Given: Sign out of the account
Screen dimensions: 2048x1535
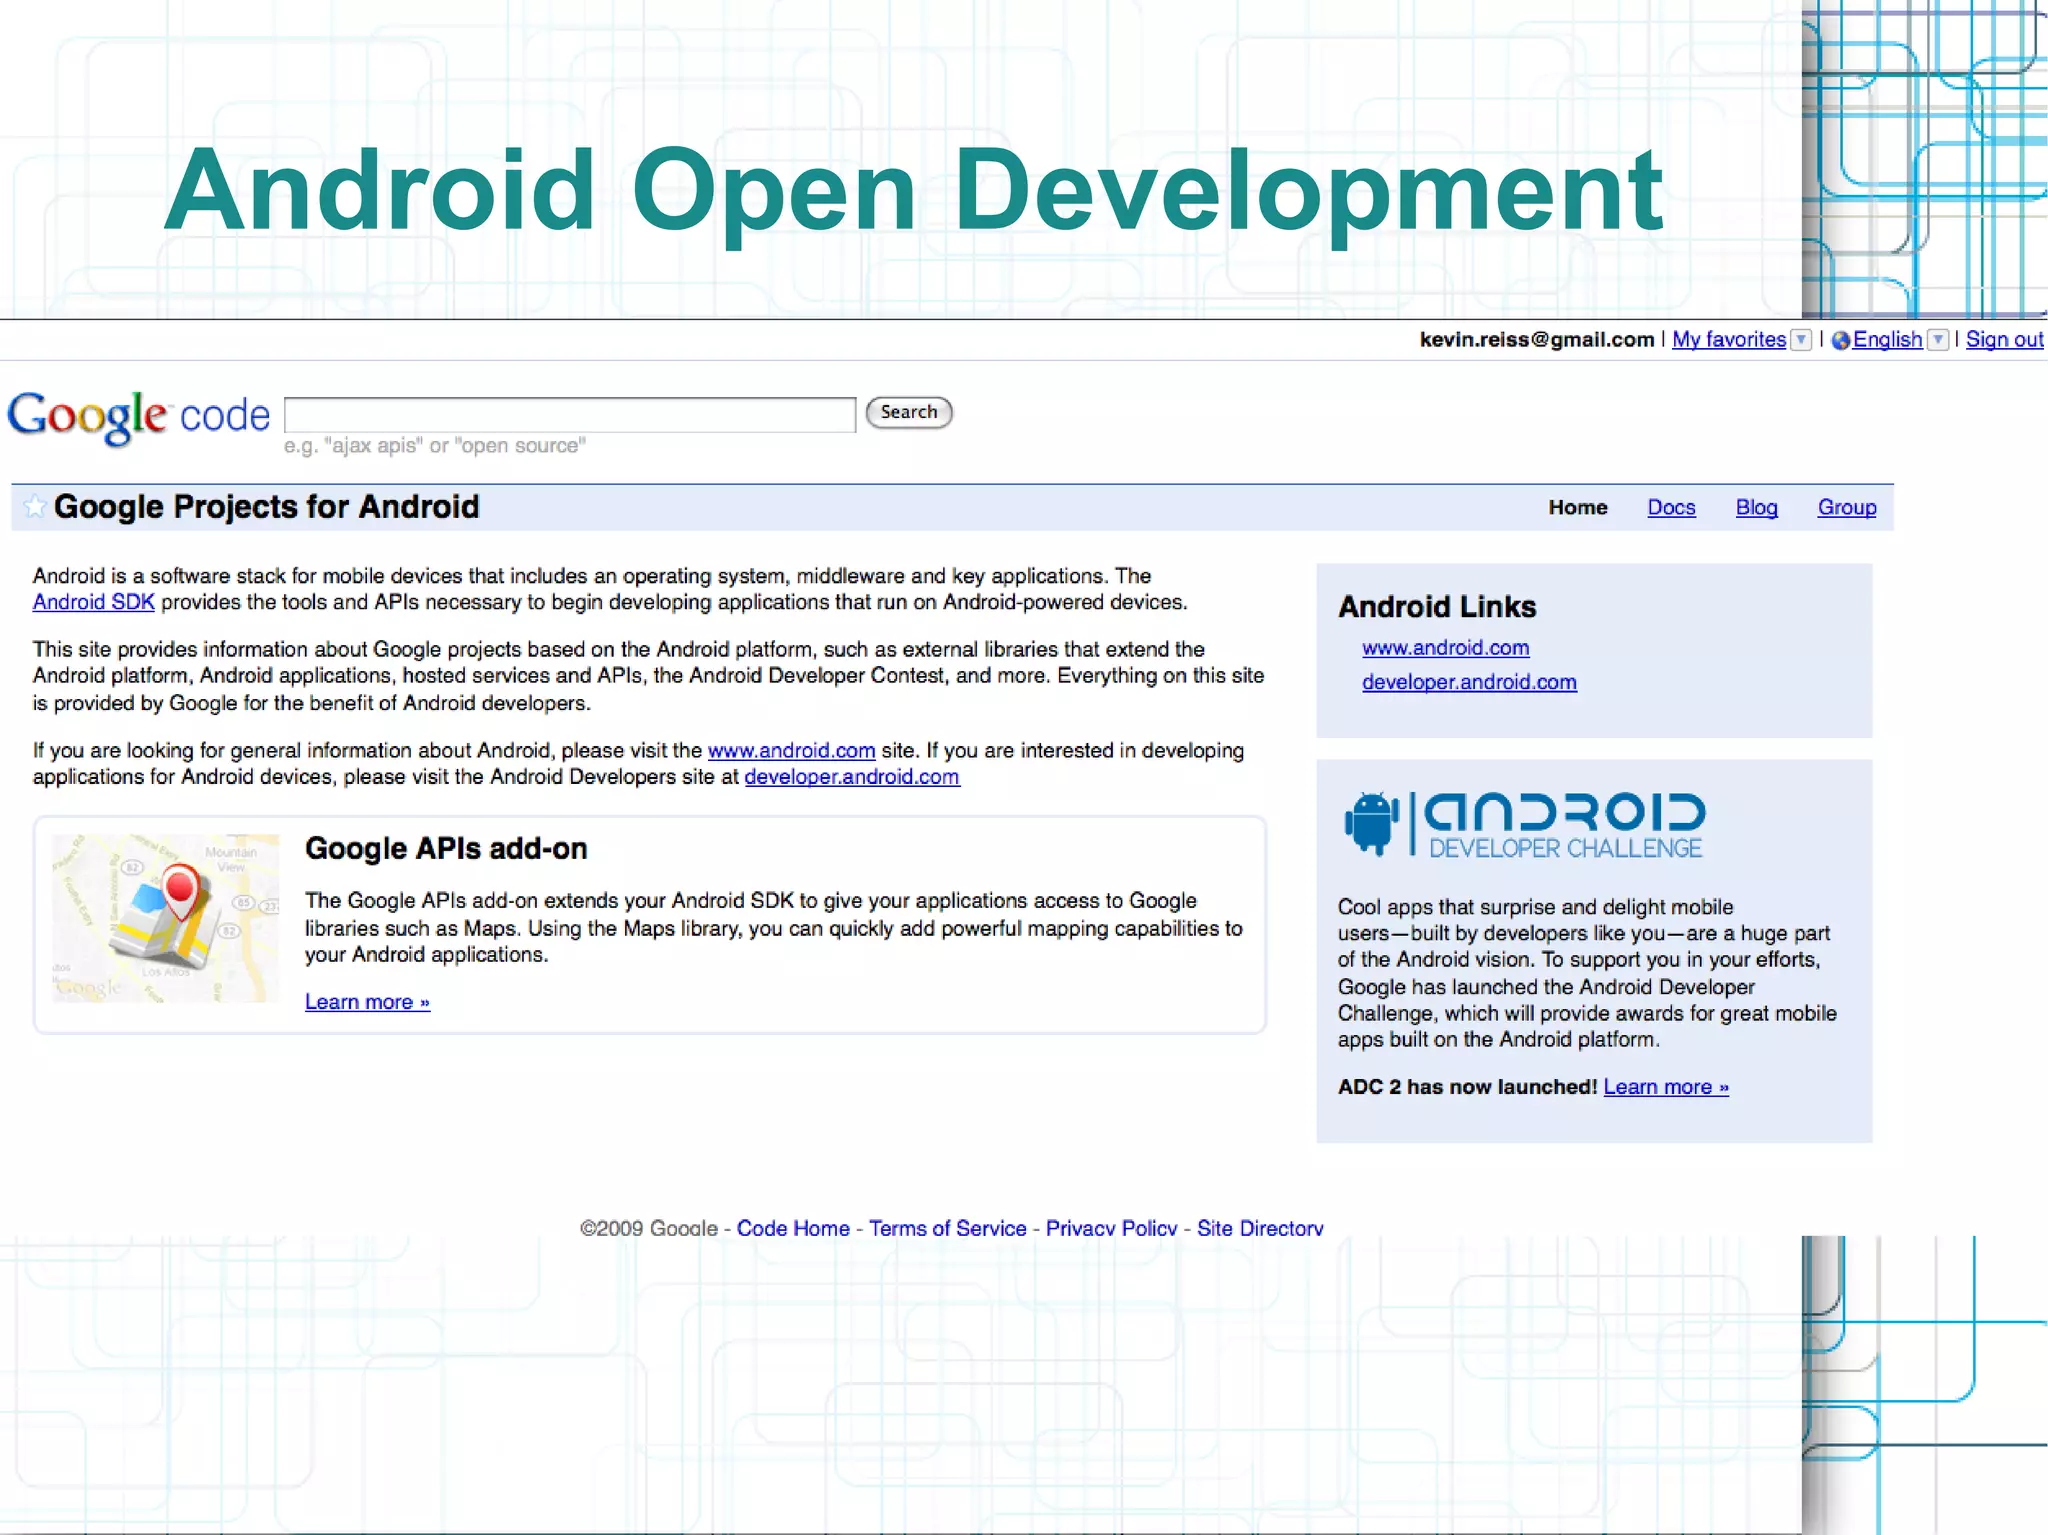Looking at the screenshot, I should click(2004, 340).
